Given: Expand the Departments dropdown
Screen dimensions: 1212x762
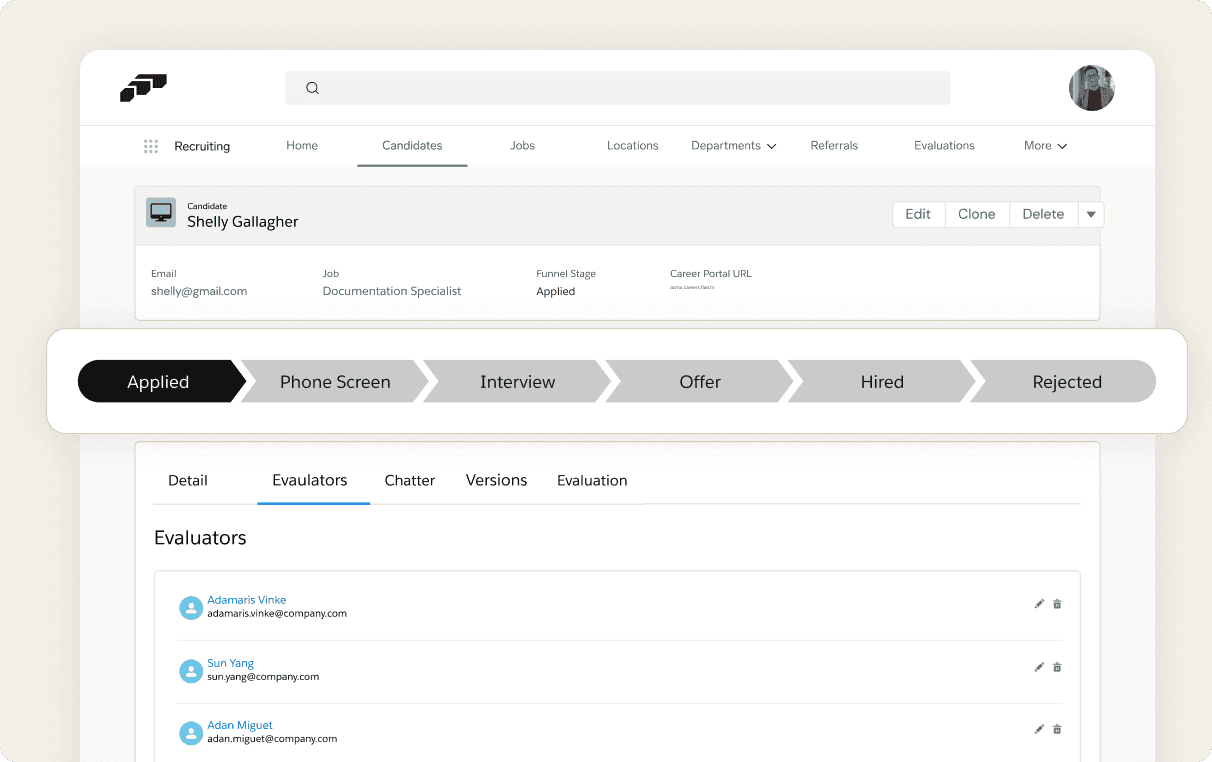Looking at the screenshot, I should coord(734,146).
